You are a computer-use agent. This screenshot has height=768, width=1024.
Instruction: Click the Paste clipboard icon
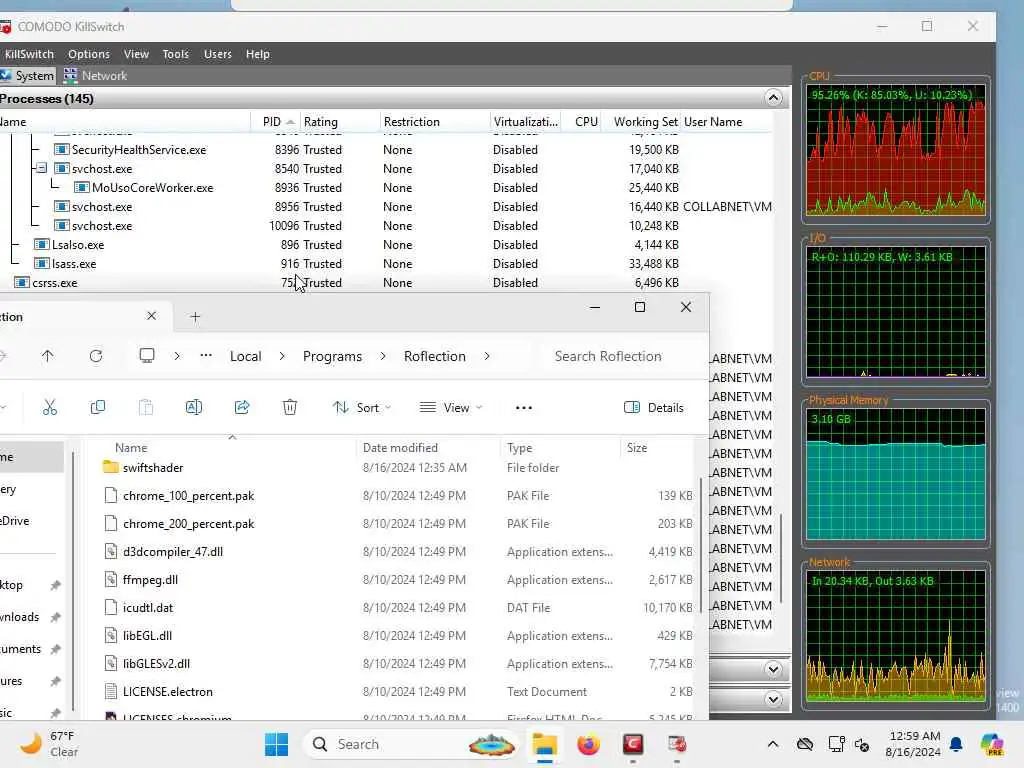[146, 408]
